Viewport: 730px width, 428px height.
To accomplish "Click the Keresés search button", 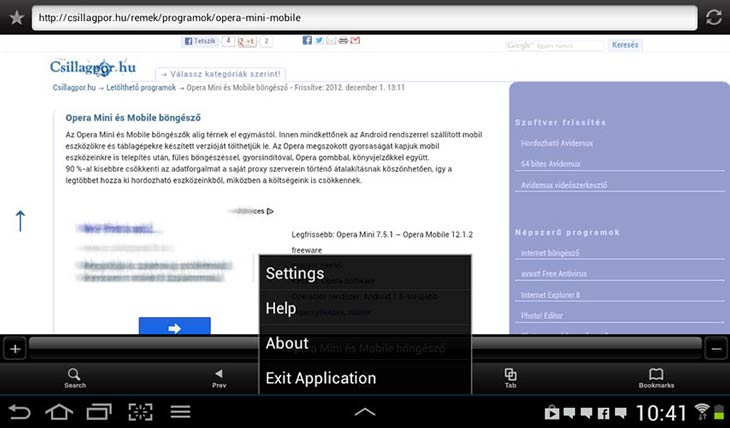I will point(625,45).
